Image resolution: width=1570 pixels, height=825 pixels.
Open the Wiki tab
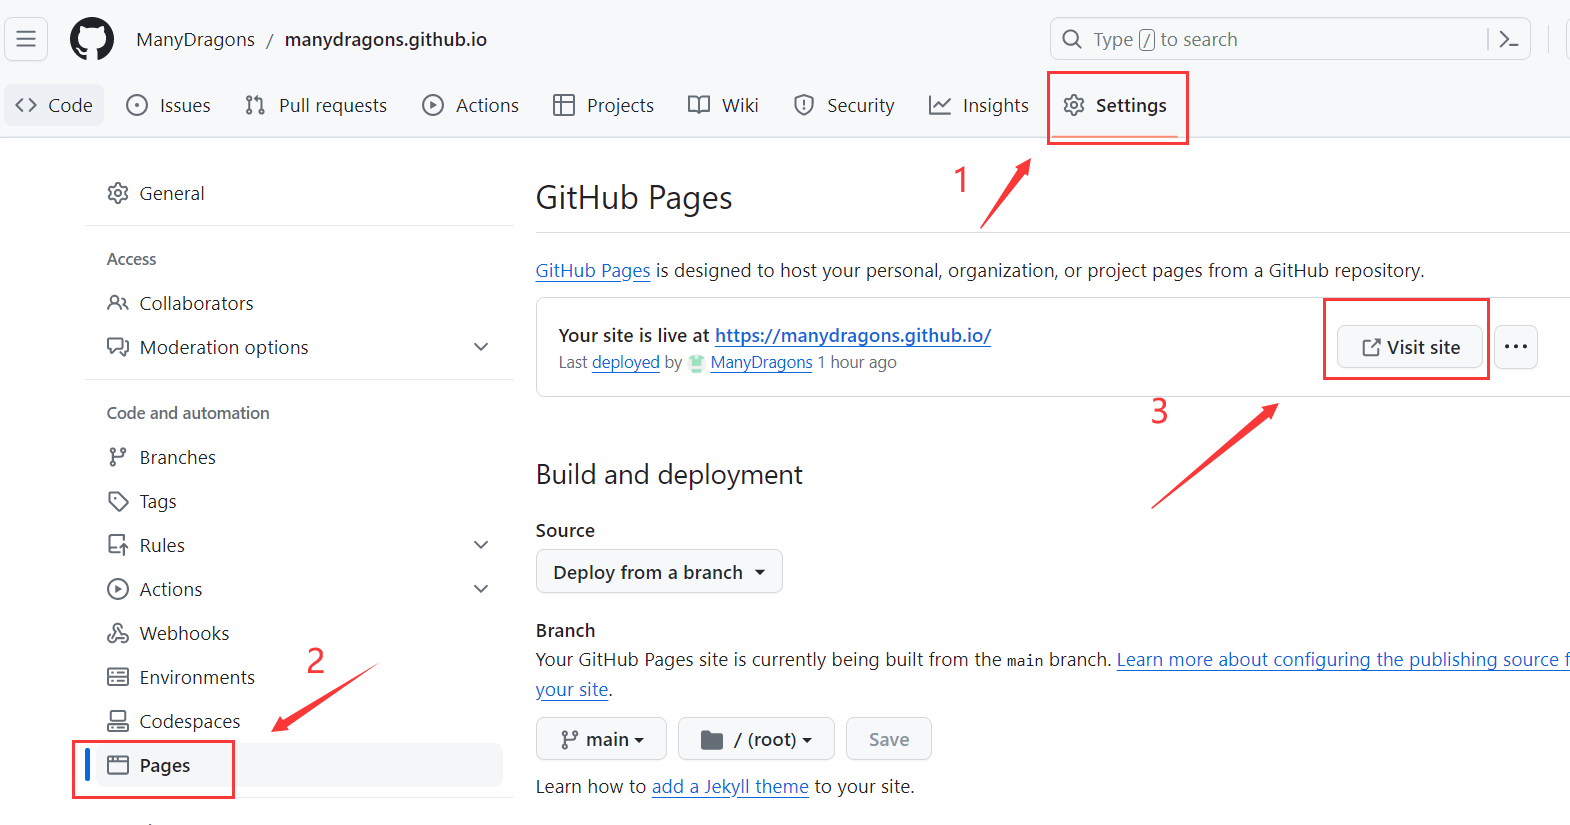pos(724,105)
